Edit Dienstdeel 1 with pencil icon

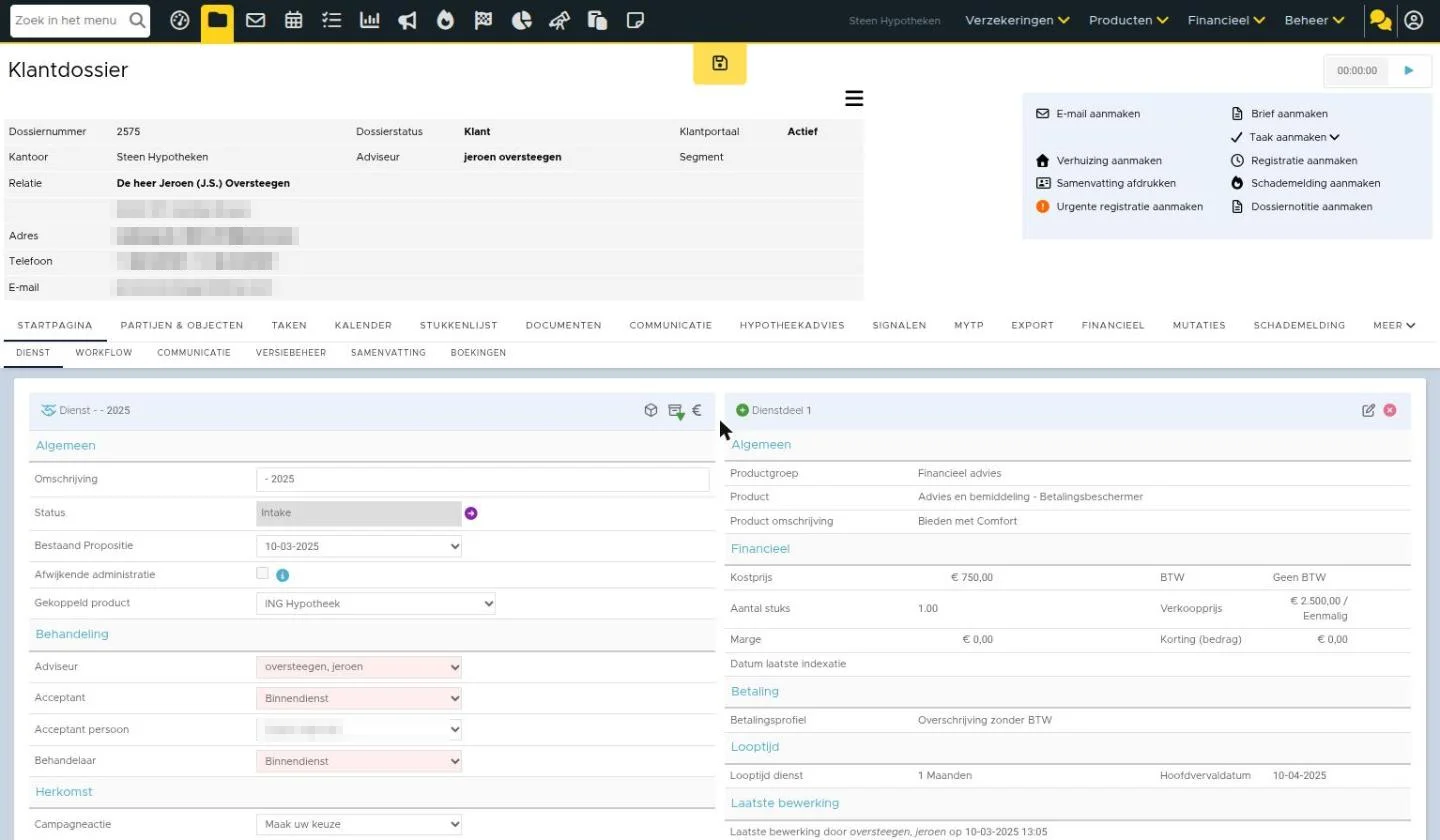1369,410
